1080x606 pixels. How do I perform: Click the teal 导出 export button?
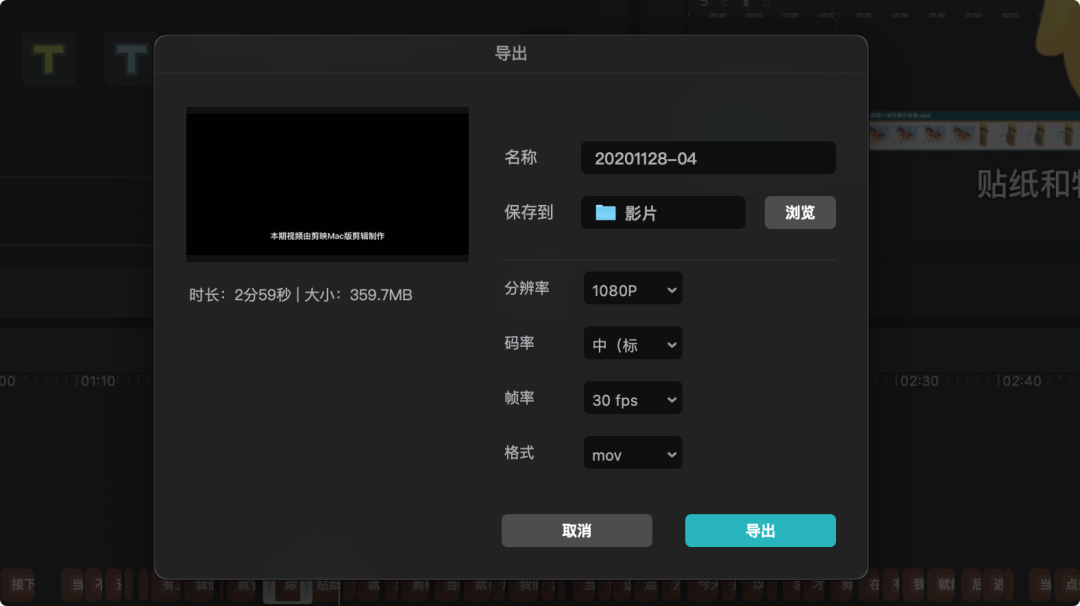(x=760, y=530)
